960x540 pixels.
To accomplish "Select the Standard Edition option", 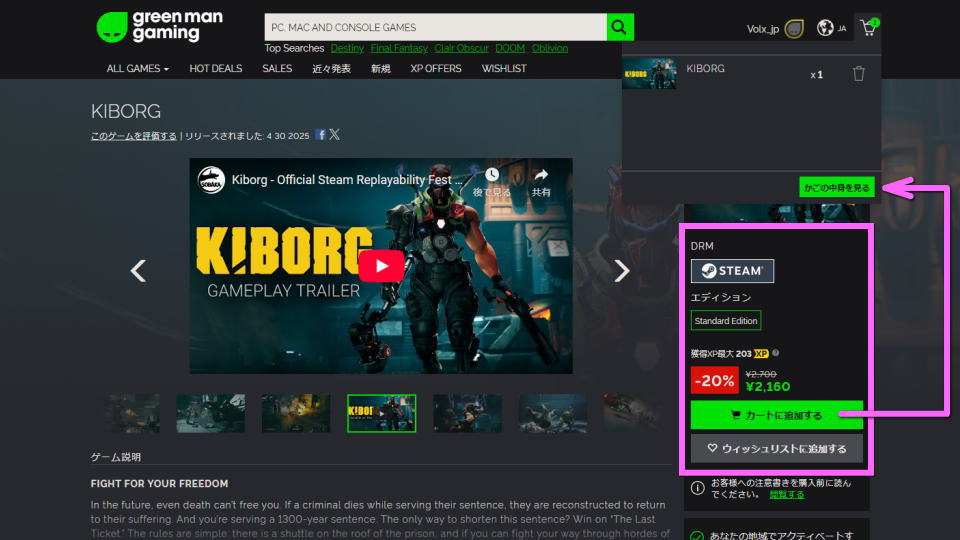I will click(726, 320).
